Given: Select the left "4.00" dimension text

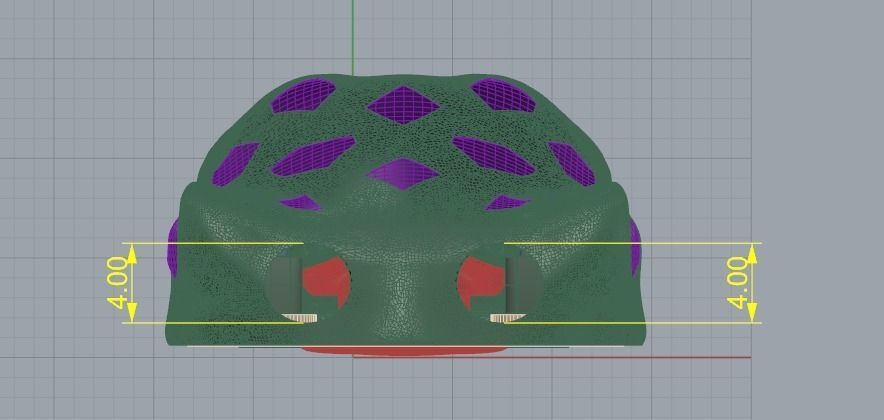Looking at the screenshot, I should [x=117, y=283].
